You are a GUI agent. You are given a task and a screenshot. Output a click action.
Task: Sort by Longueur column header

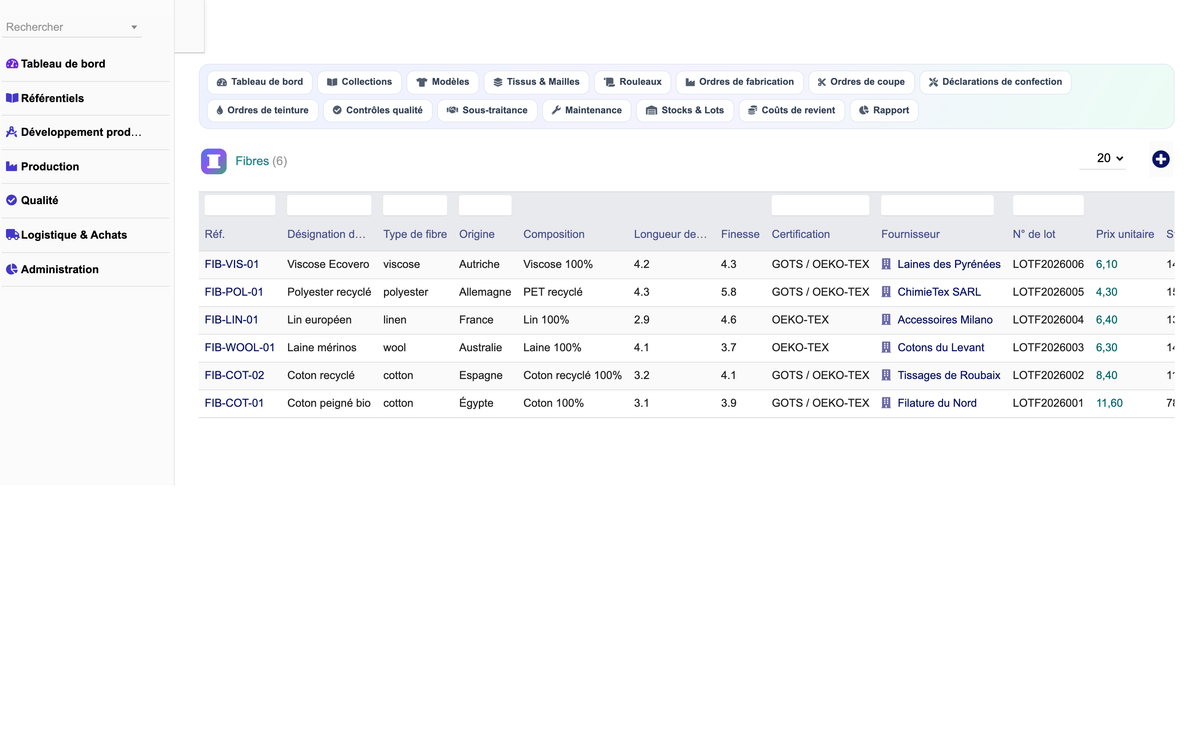coord(670,234)
